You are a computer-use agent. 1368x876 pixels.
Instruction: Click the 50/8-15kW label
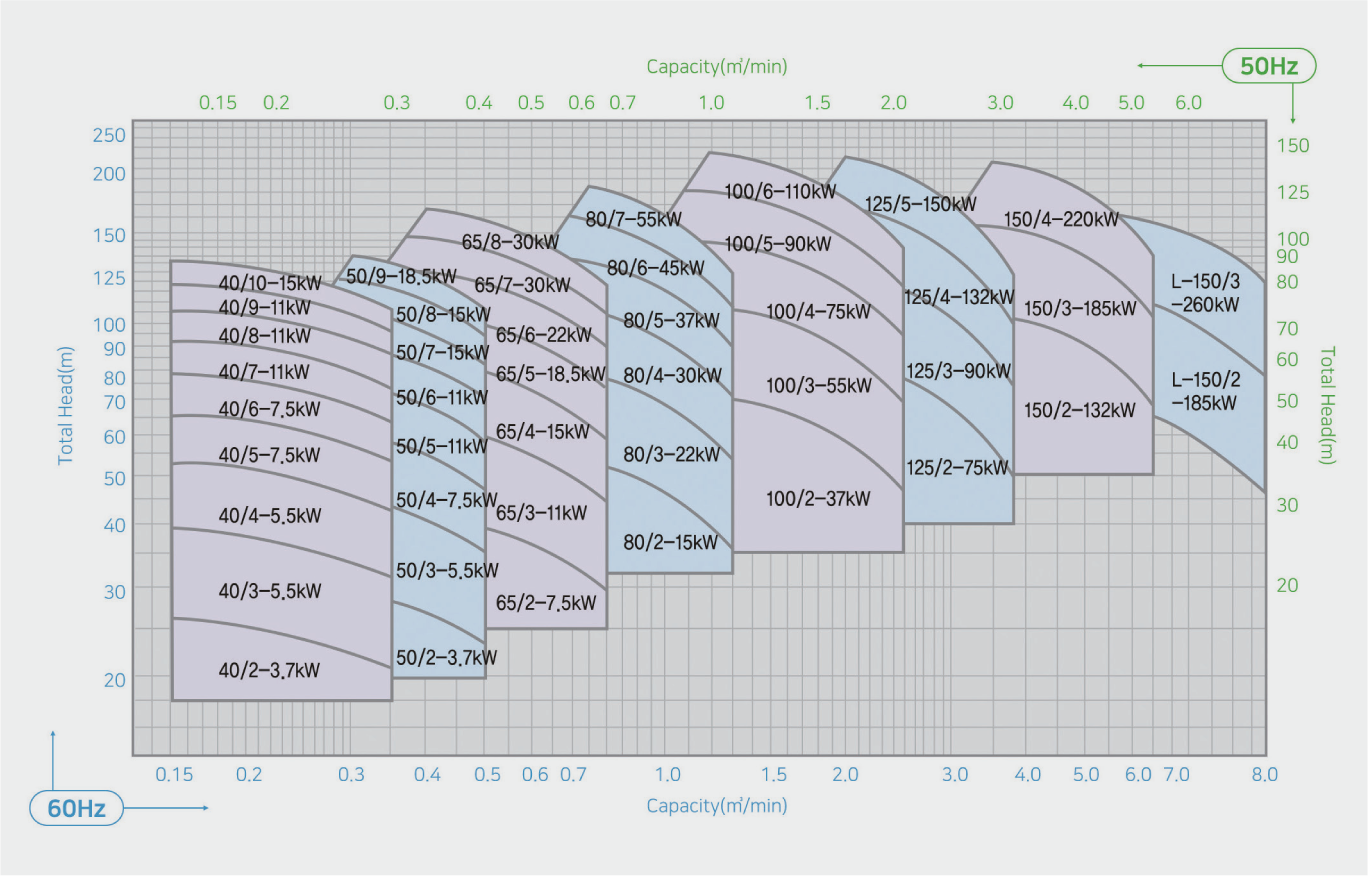click(443, 314)
